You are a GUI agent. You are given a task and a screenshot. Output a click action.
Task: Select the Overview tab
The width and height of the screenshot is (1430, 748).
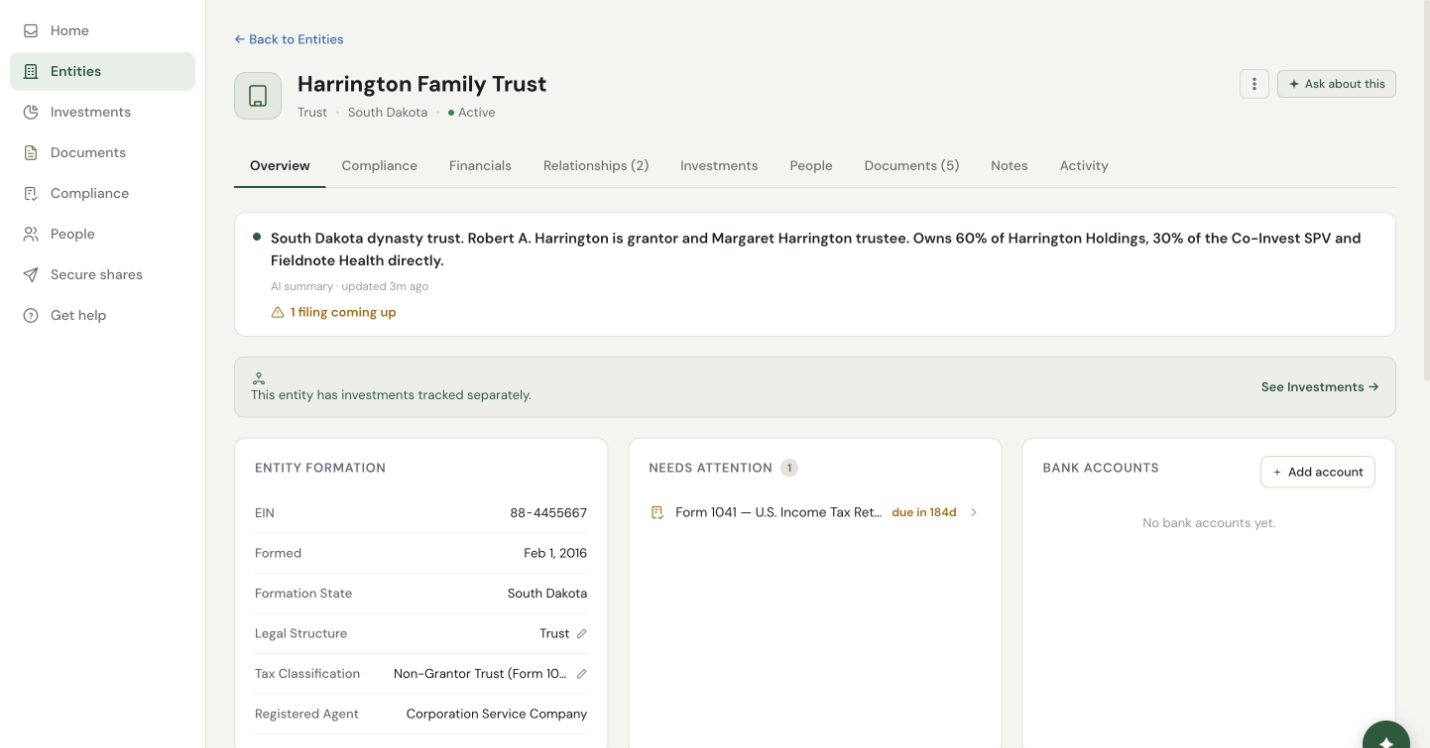(280, 166)
